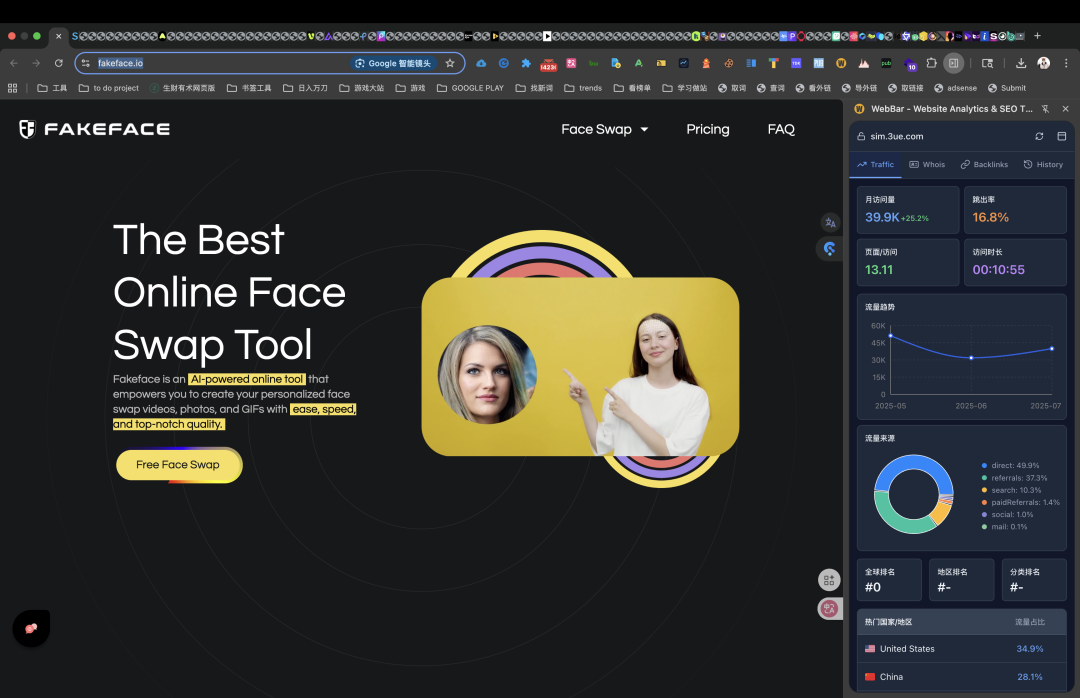1080x698 pixels.
Task: Click the 16.8% bounce rate value
Action: 990,217
